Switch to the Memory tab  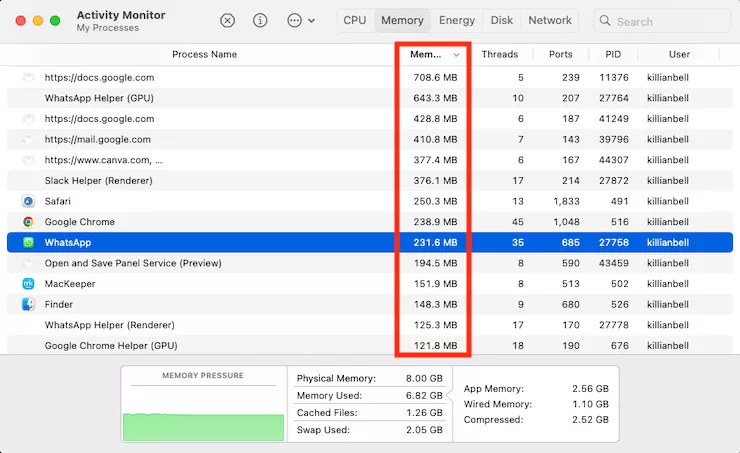coord(402,20)
